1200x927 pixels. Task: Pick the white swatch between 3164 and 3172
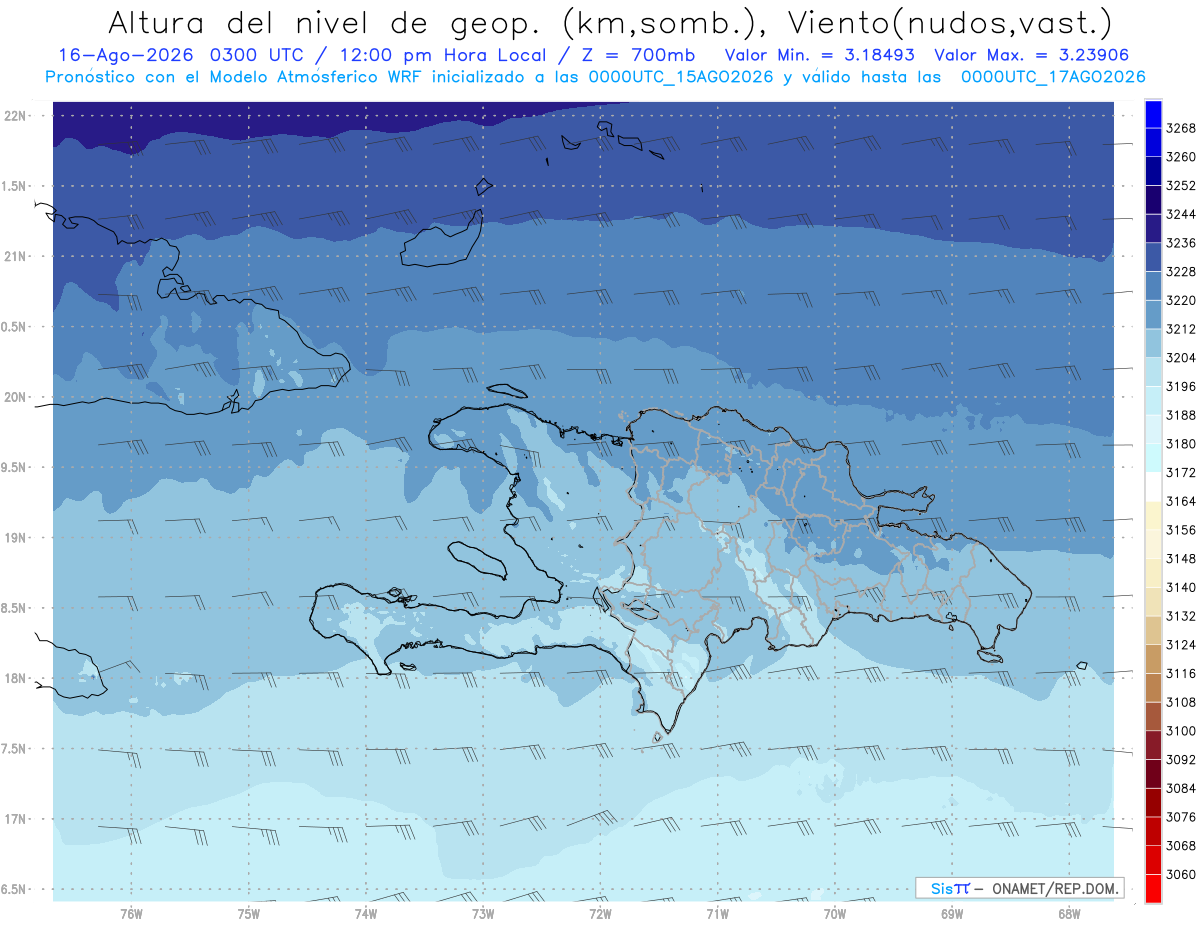coord(1153,486)
